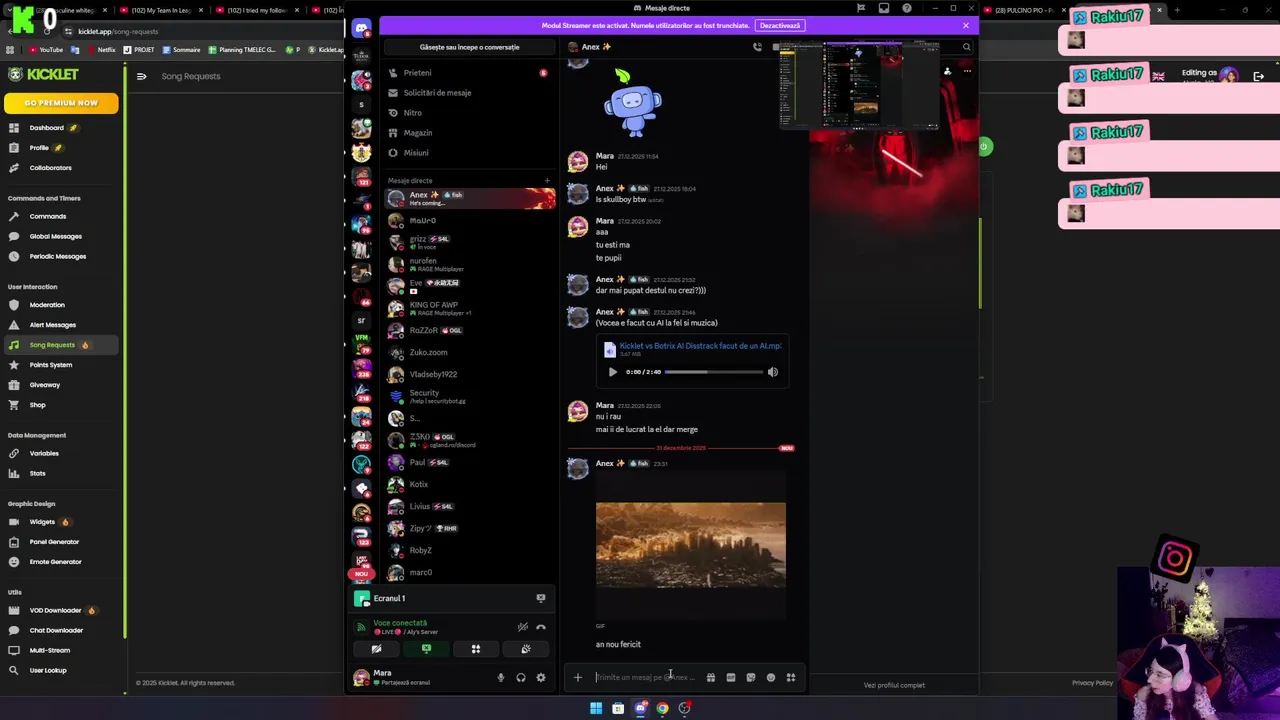Image resolution: width=1280 pixels, height=720 pixels.
Task: Click the kicklet.app browser address bar
Action: point(200,31)
